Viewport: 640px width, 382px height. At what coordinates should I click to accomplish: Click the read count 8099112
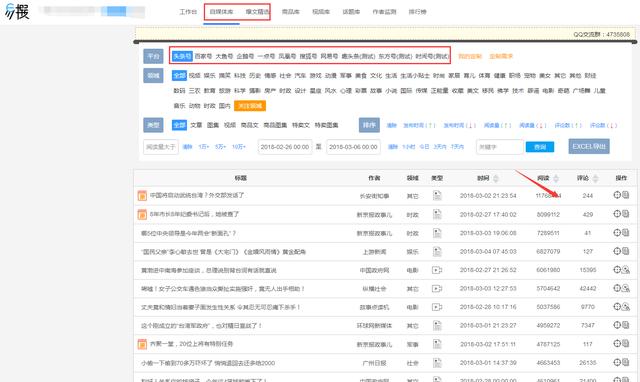click(548, 214)
